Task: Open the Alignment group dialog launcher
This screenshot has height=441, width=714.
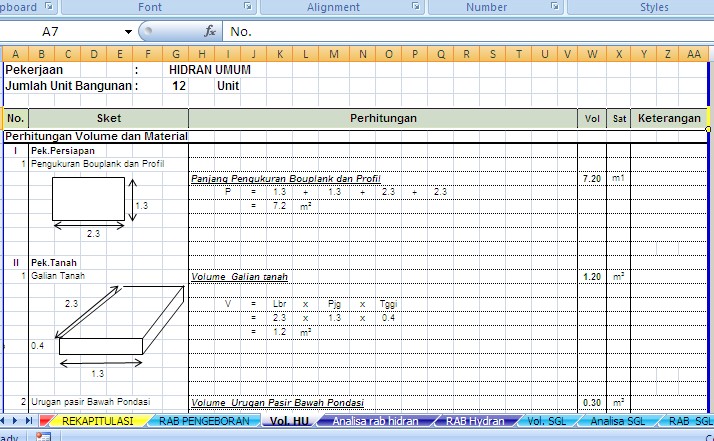Action: coord(416,6)
